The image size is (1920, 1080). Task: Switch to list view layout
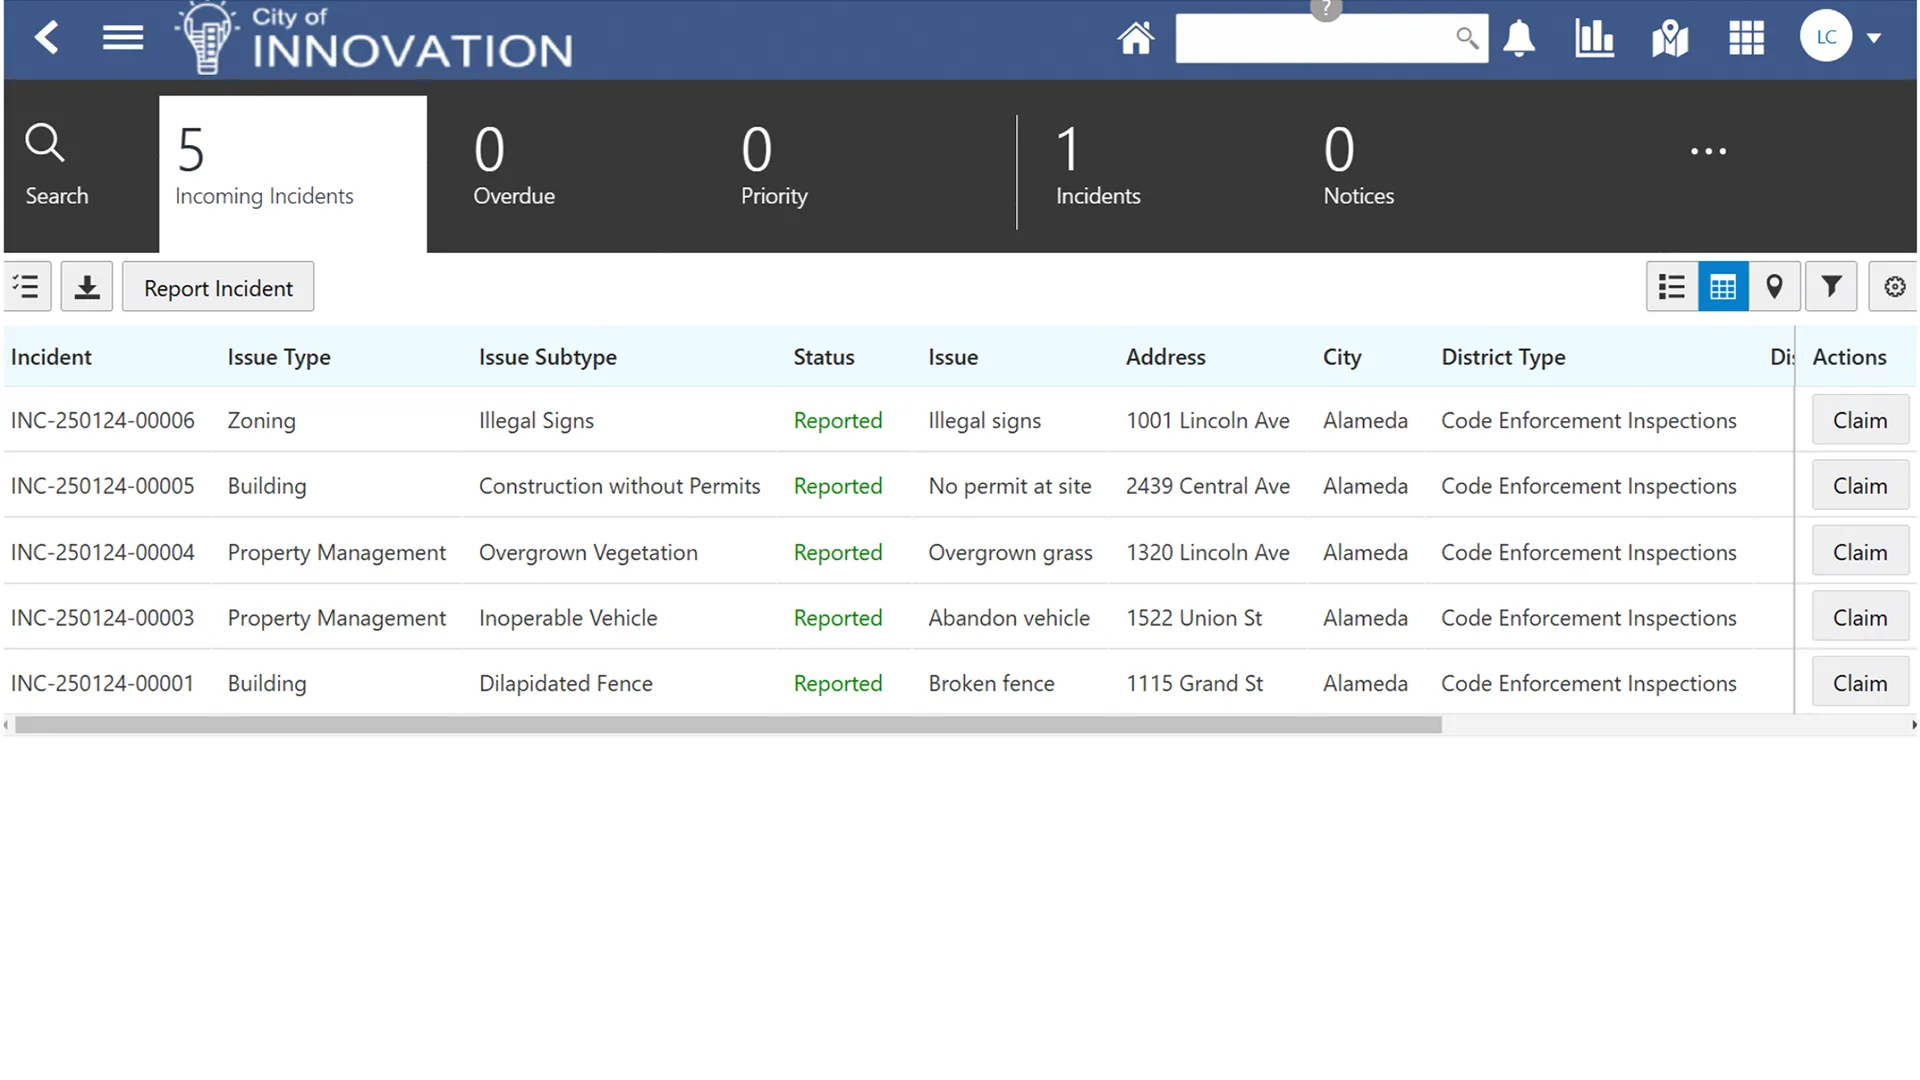click(x=1671, y=287)
